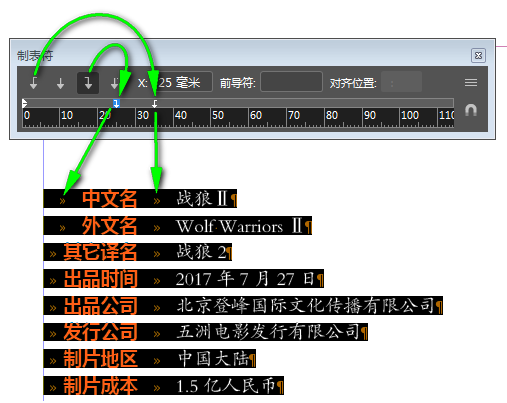This screenshot has width=507, height=403.
Task: Click the text 2017 年 7 月 27 日
Action: (x=245, y=279)
